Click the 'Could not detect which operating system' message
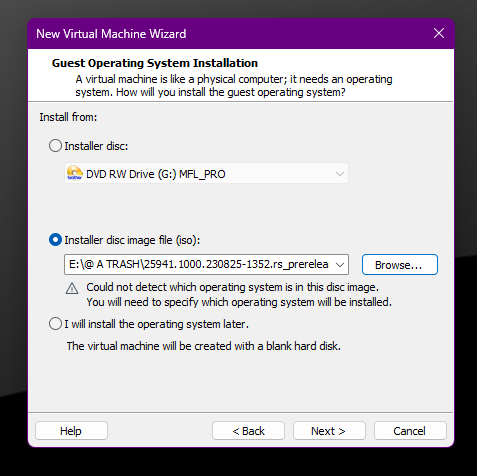 [239, 295]
